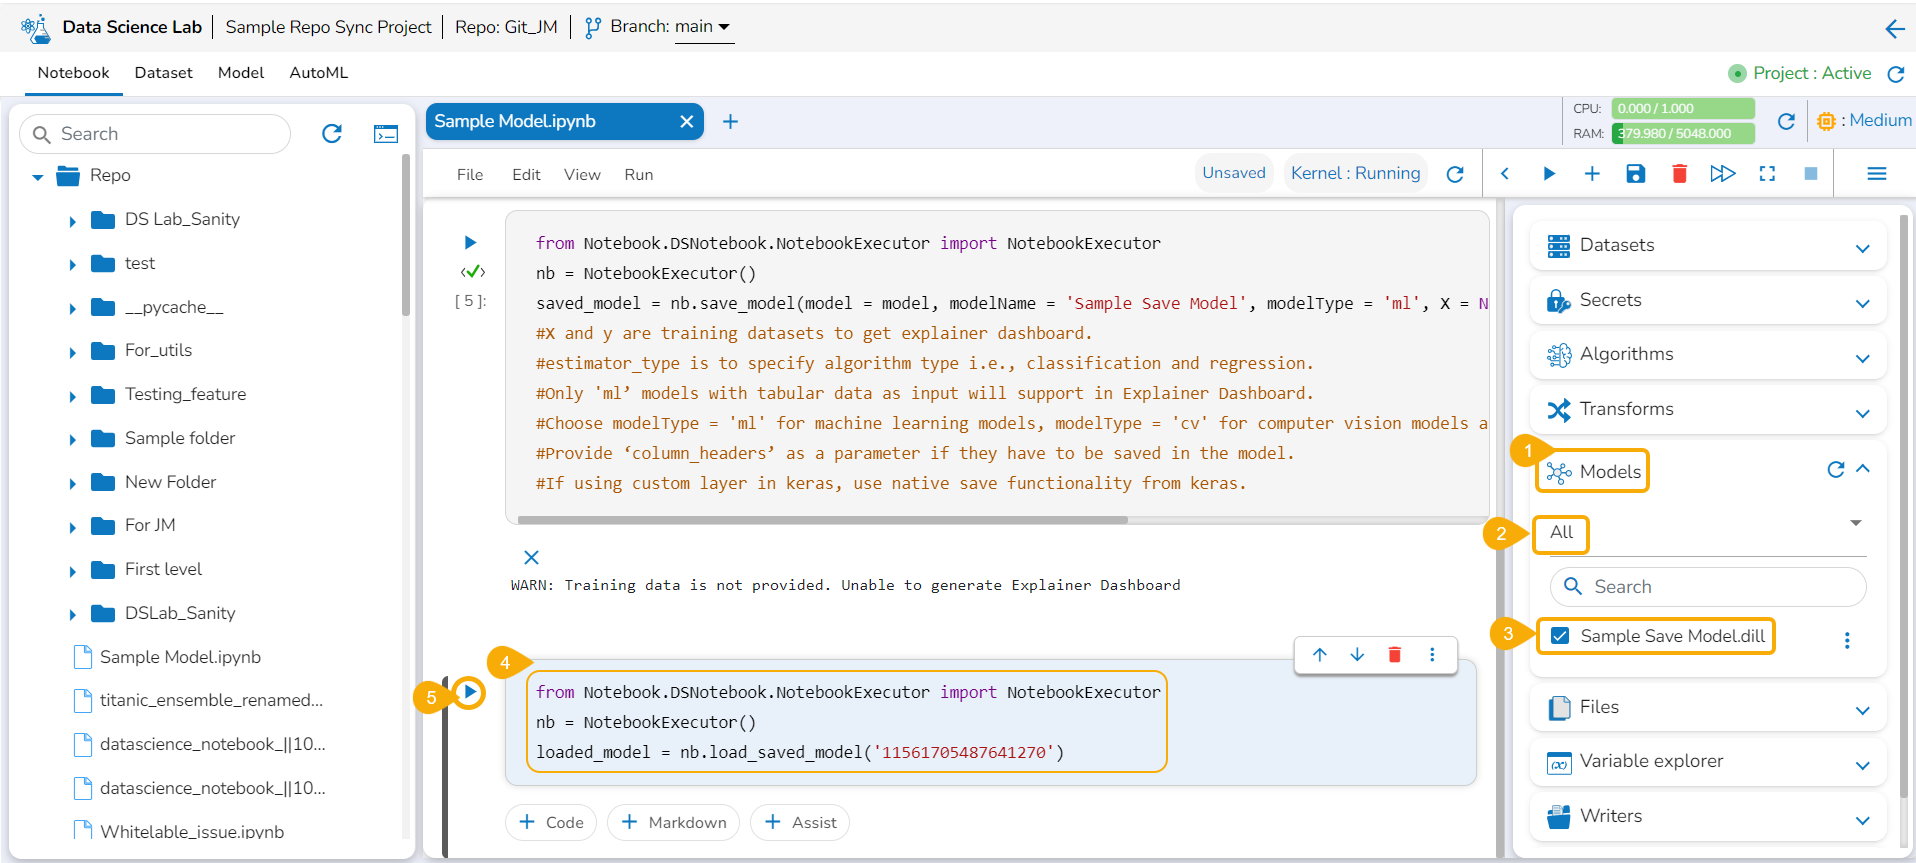Image resolution: width=1916 pixels, height=863 pixels.
Task: Expand the DS Lab_Sanity folder
Action: point(72,221)
